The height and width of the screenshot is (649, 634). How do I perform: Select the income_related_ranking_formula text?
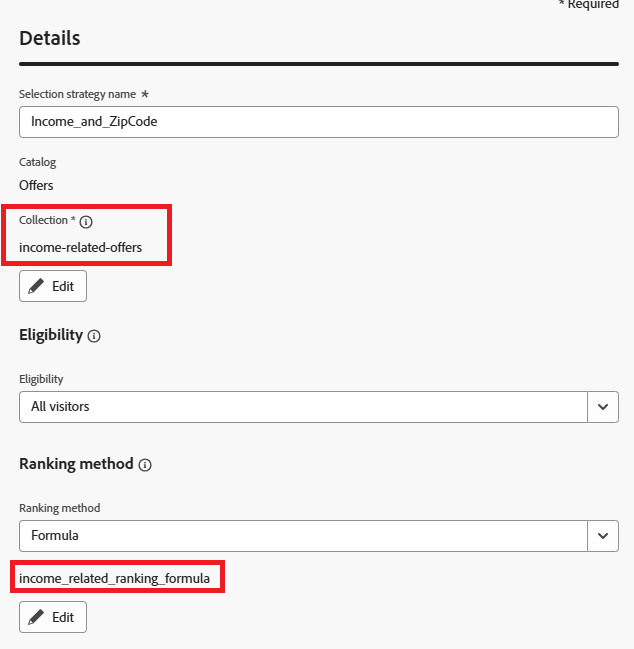(x=115, y=578)
